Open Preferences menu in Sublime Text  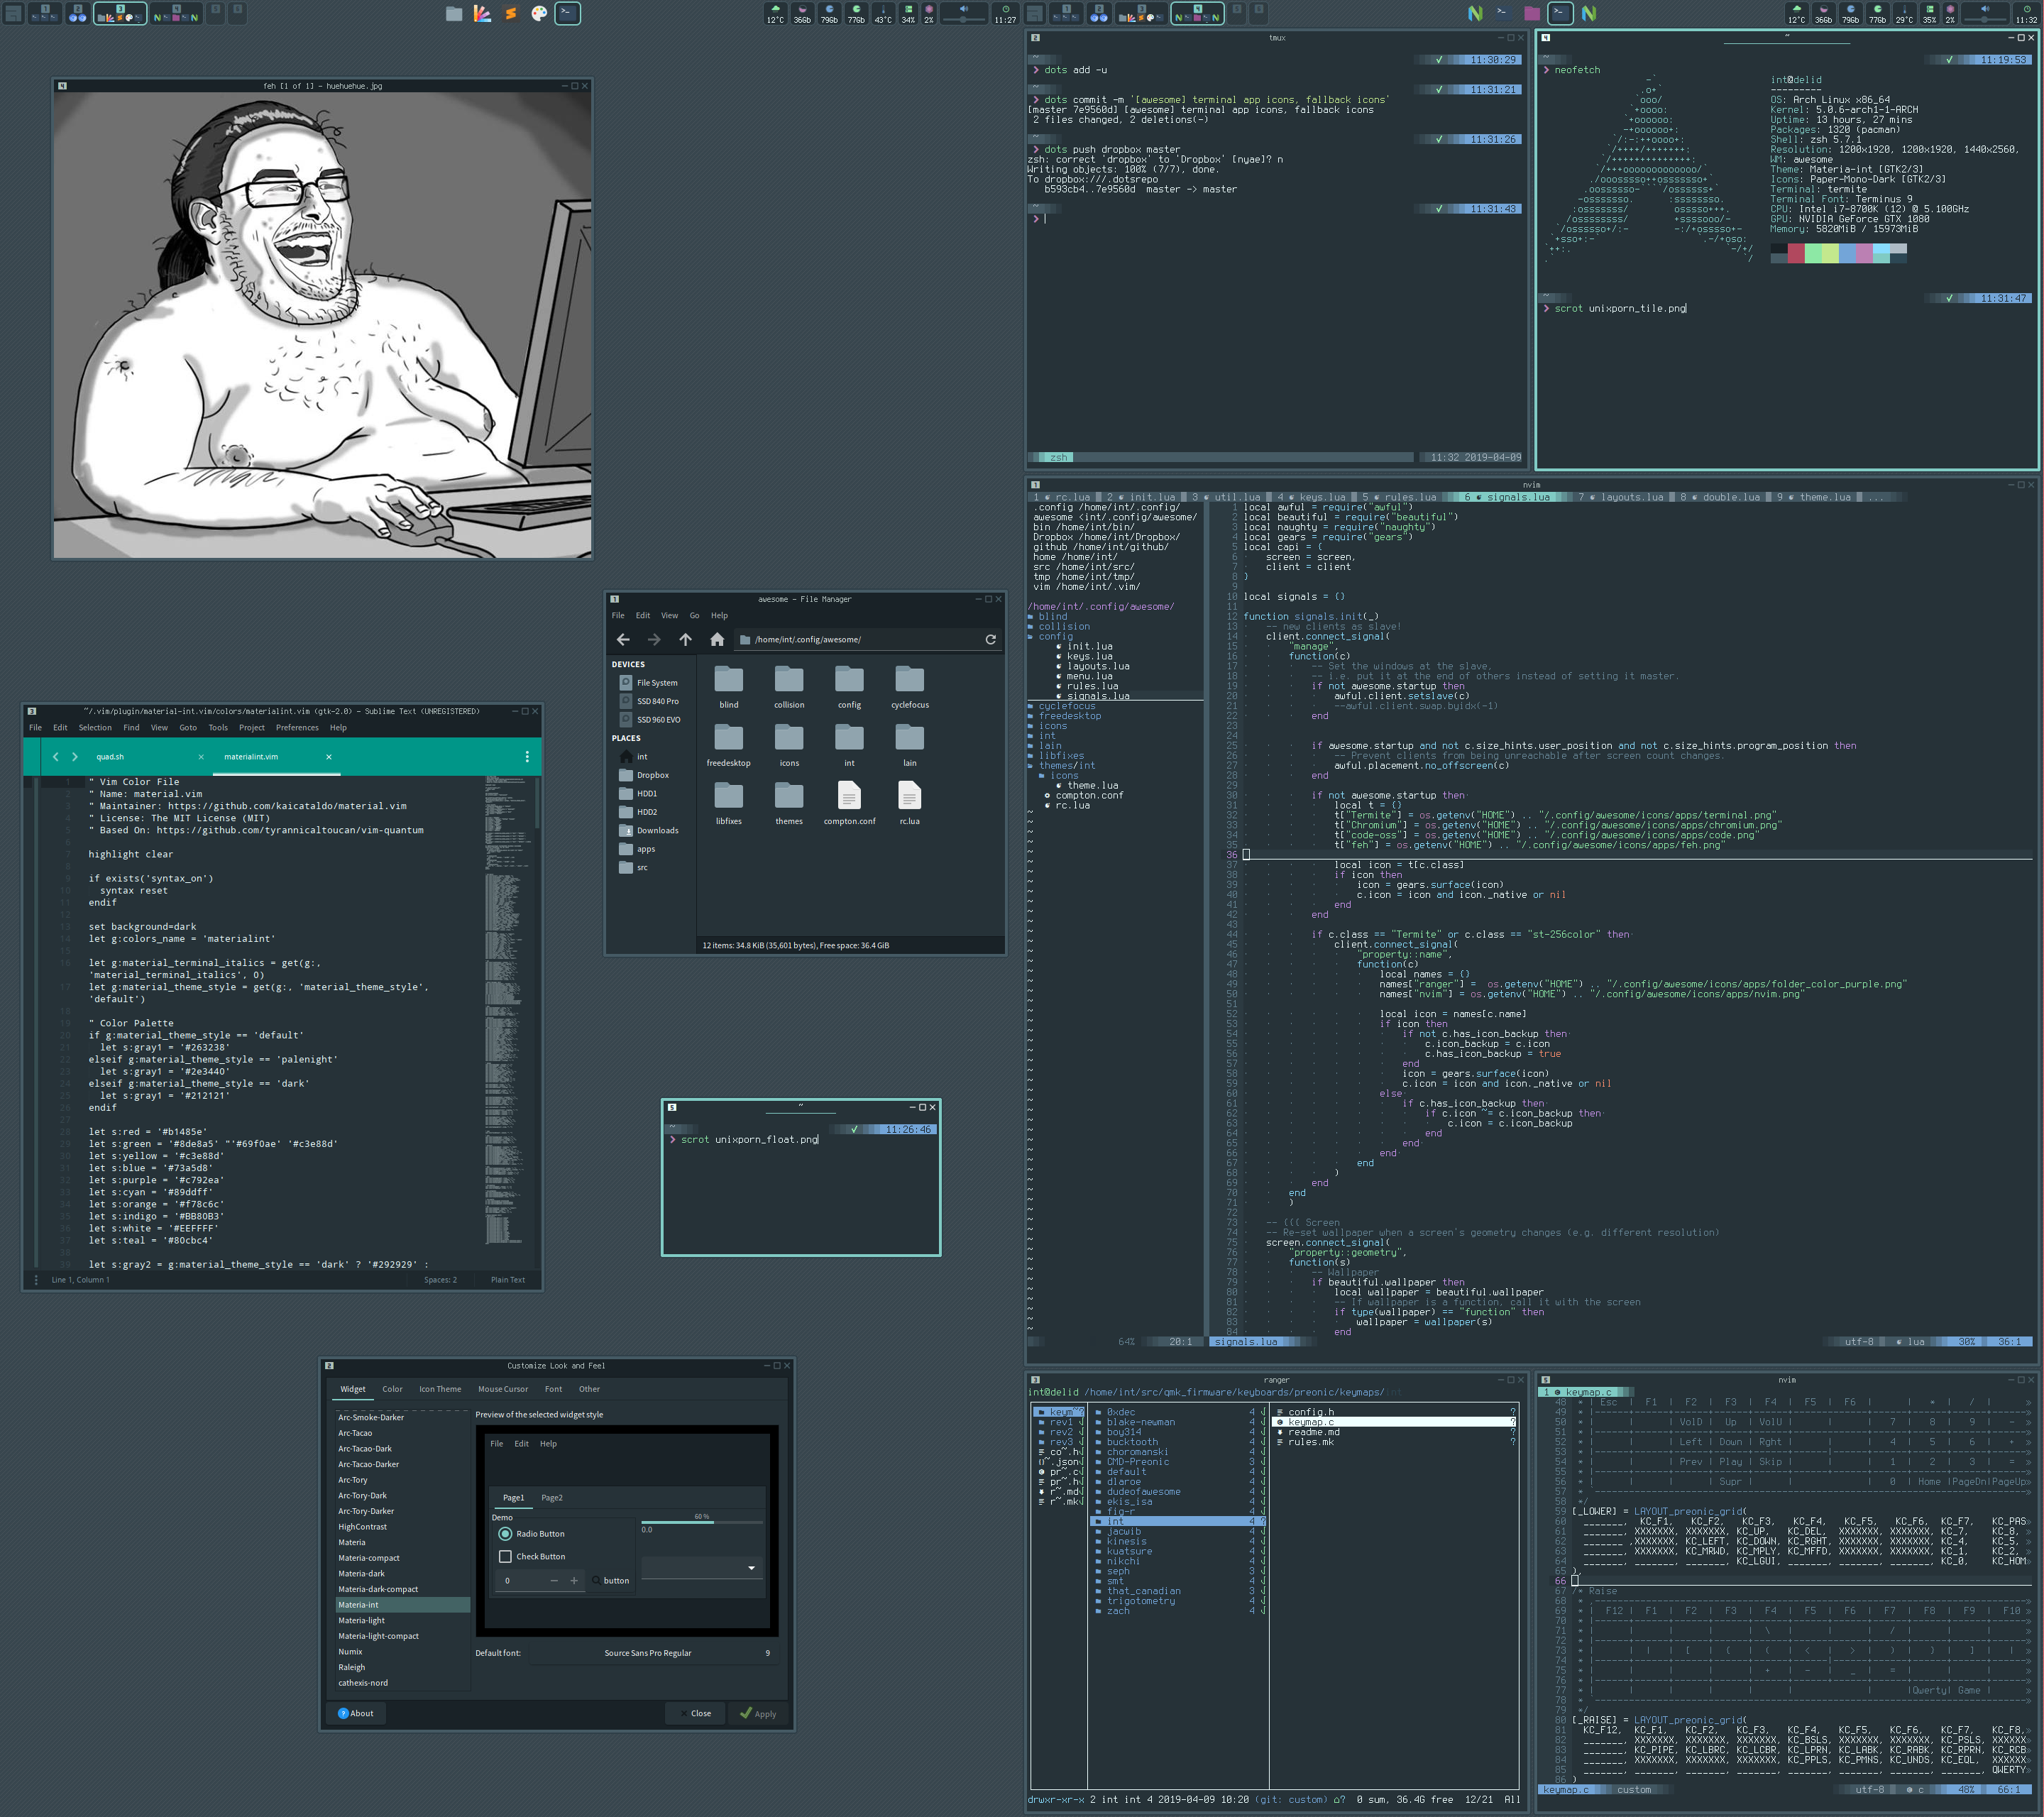coord(297,728)
